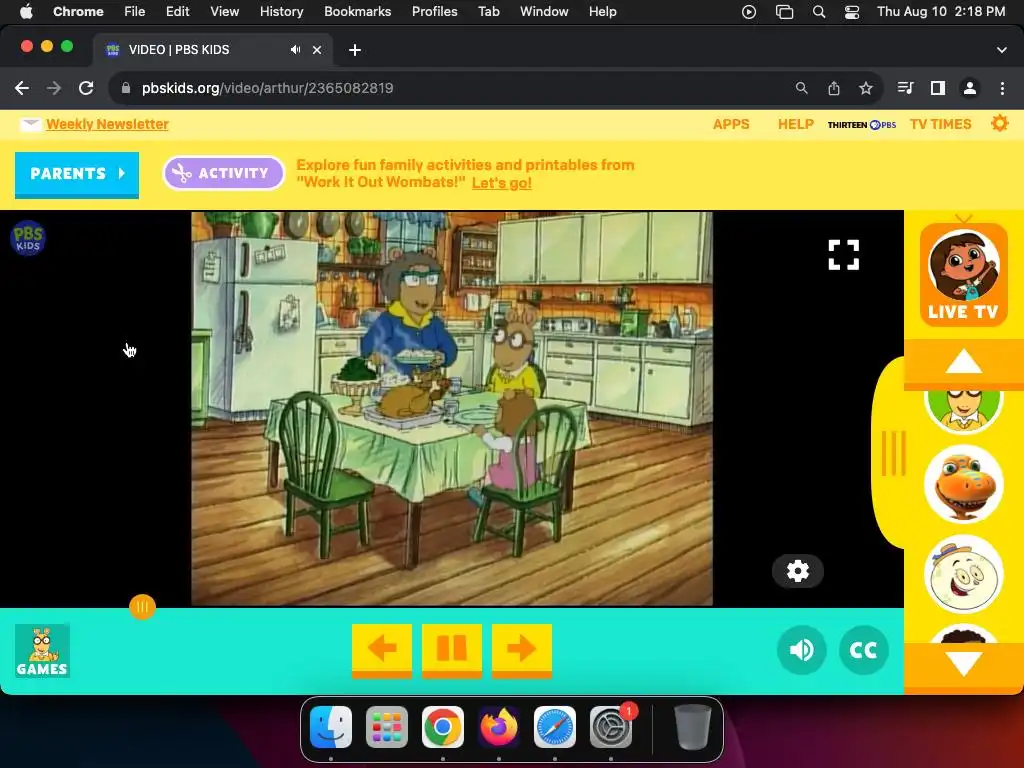This screenshot has height=768, width=1024.
Task: Move show list up with arrow
Action: tap(964, 363)
